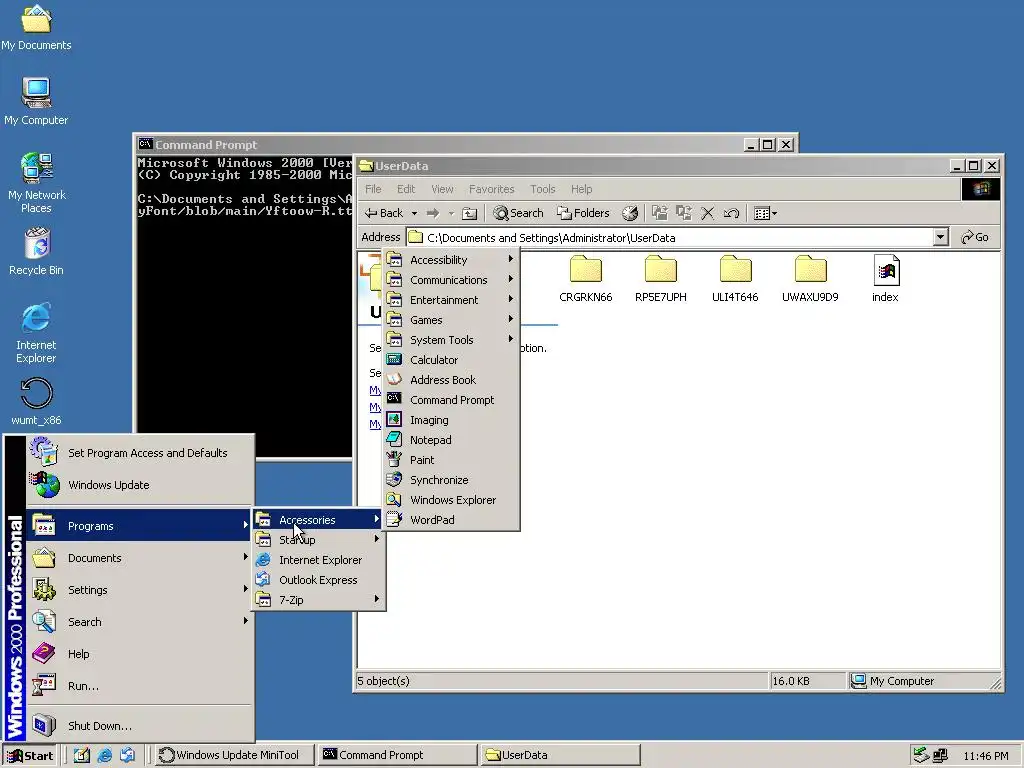Open the Favorites menu in UserData window
The image size is (1024, 768).
[x=491, y=189]
